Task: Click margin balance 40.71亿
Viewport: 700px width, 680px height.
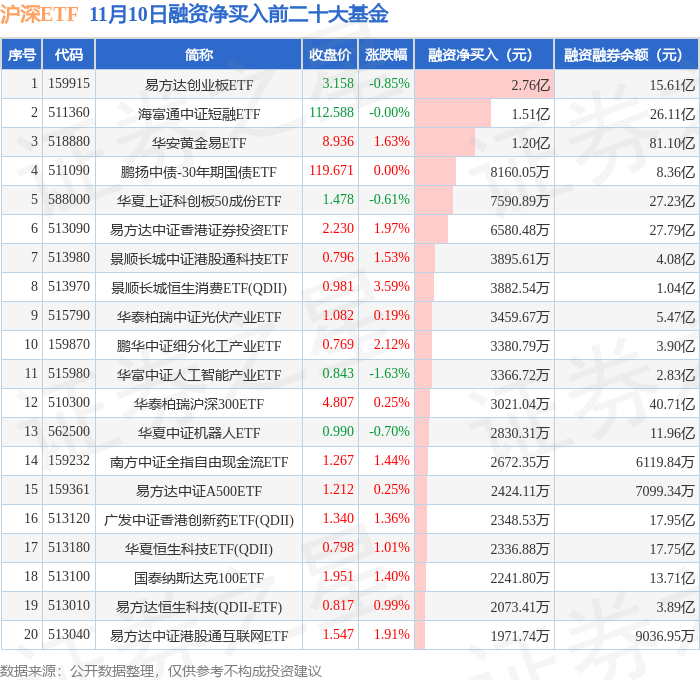Action: [x=672, y=404]
